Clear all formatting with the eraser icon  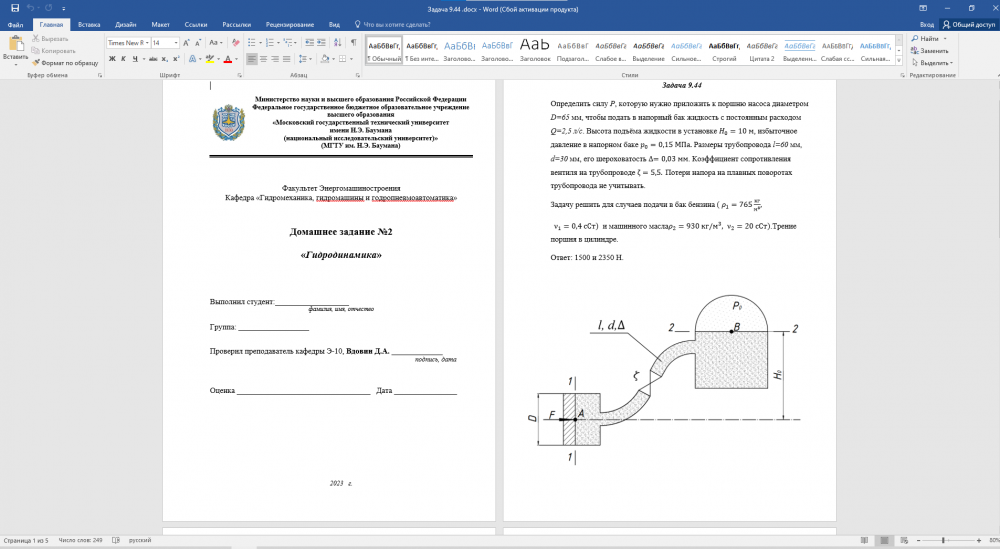pyautogui.click(x=235, y=43)
